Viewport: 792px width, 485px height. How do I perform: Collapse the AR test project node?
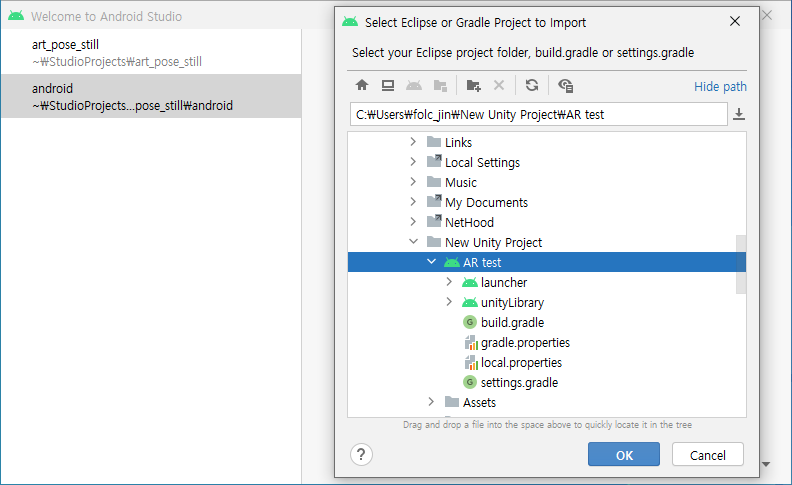pyautogui.click(x=431, y=262)
